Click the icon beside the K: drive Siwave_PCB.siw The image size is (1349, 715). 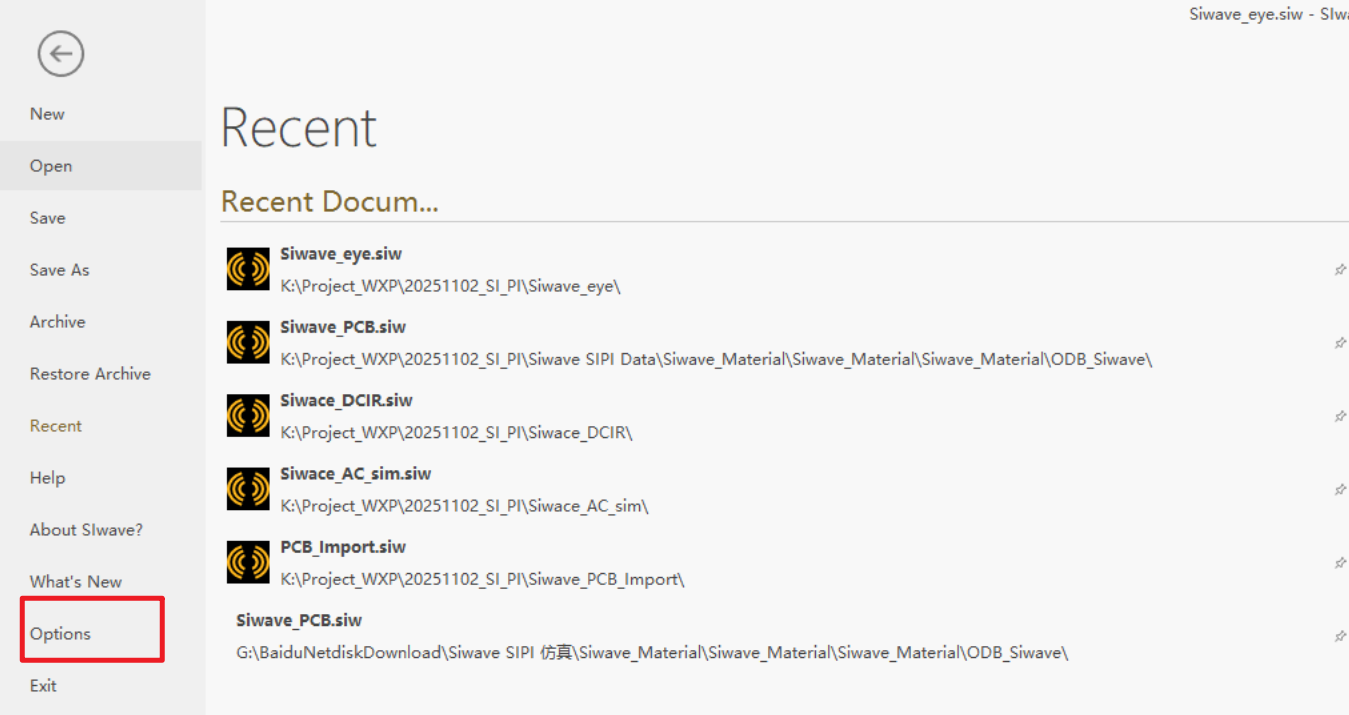[x=248, y=342]
